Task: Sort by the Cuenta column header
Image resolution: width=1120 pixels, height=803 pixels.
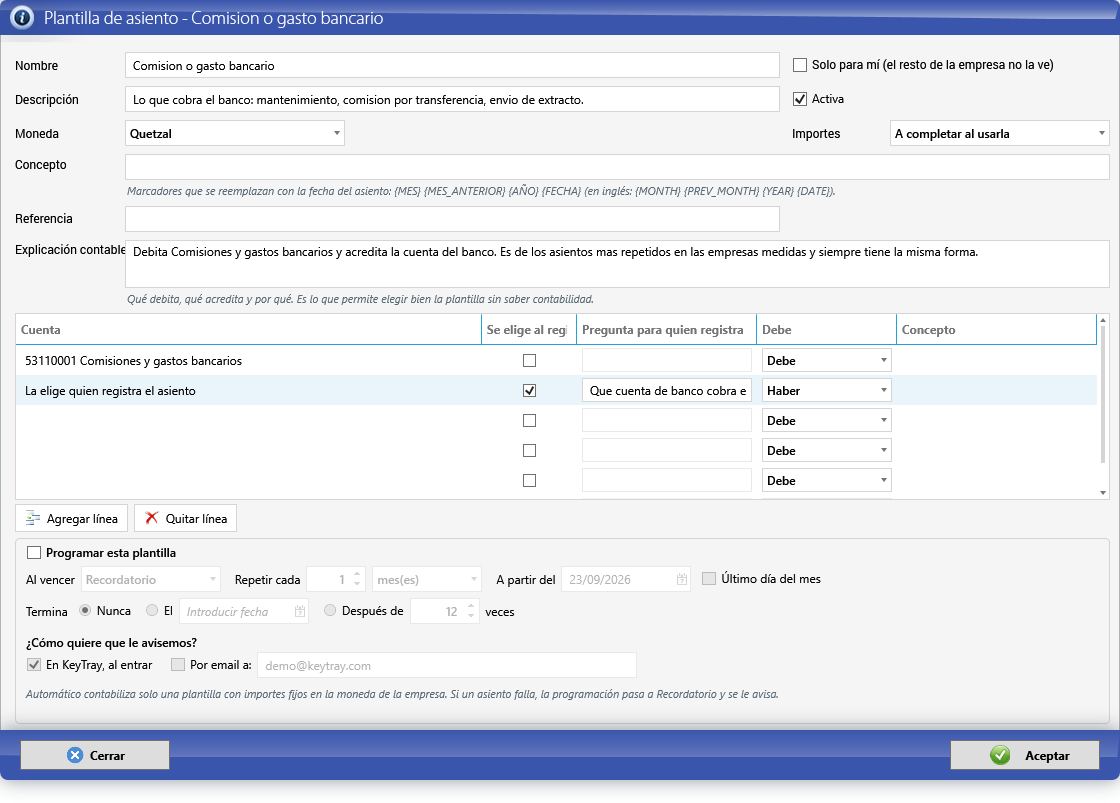Action: click(x=249, y=329)
